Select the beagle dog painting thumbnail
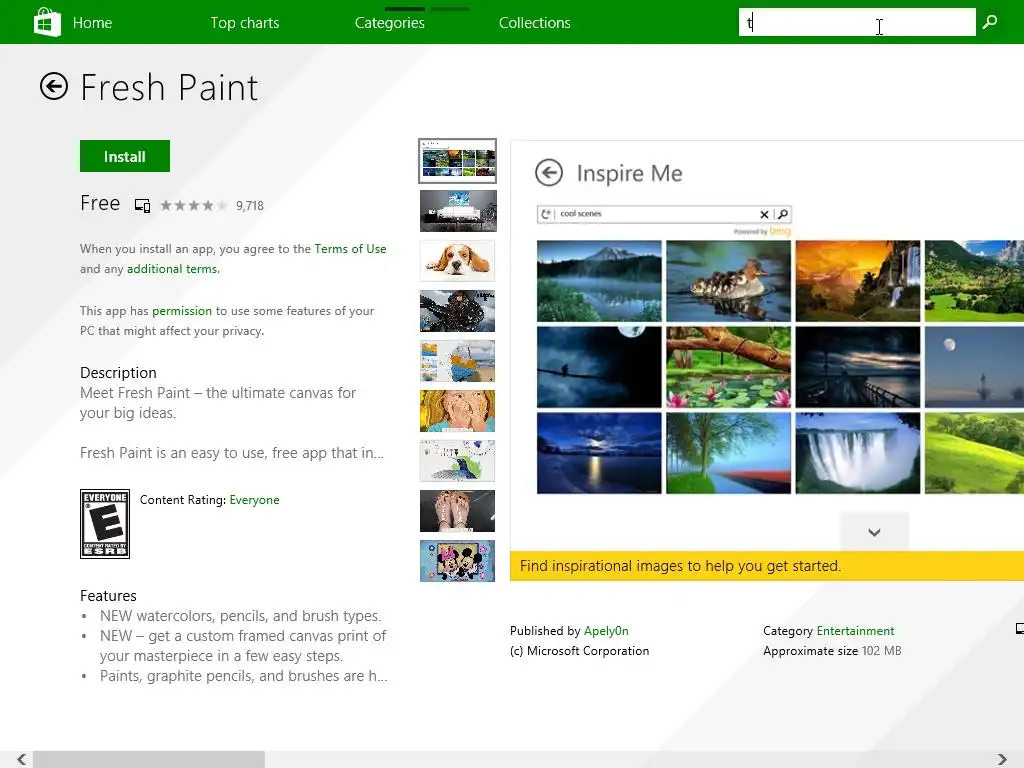Screen dimensions: 1024x768 pos(457,261)
